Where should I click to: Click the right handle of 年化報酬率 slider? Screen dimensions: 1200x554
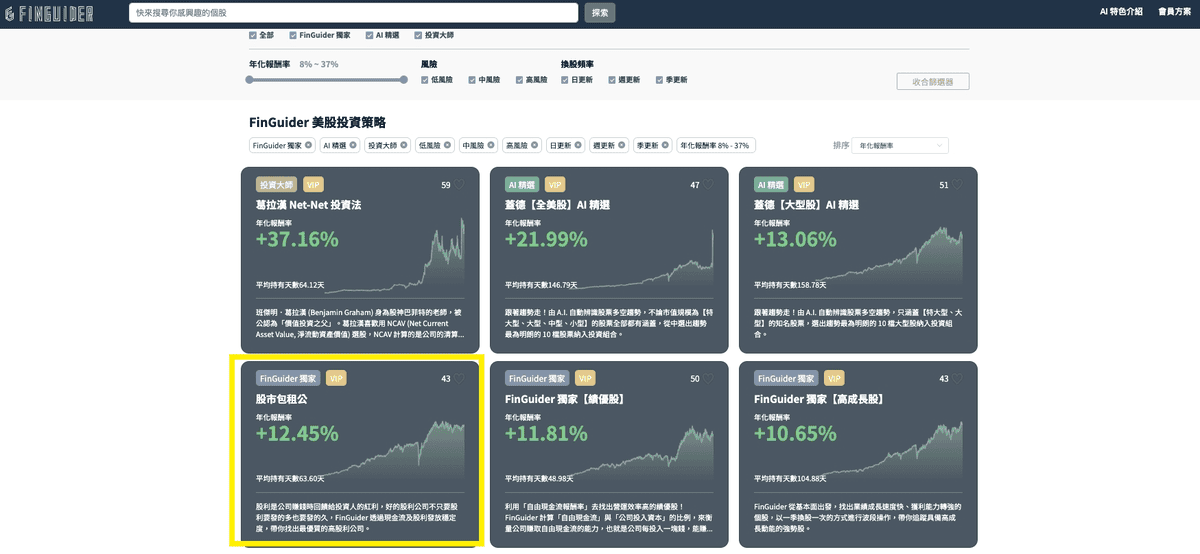click(404, 80)
